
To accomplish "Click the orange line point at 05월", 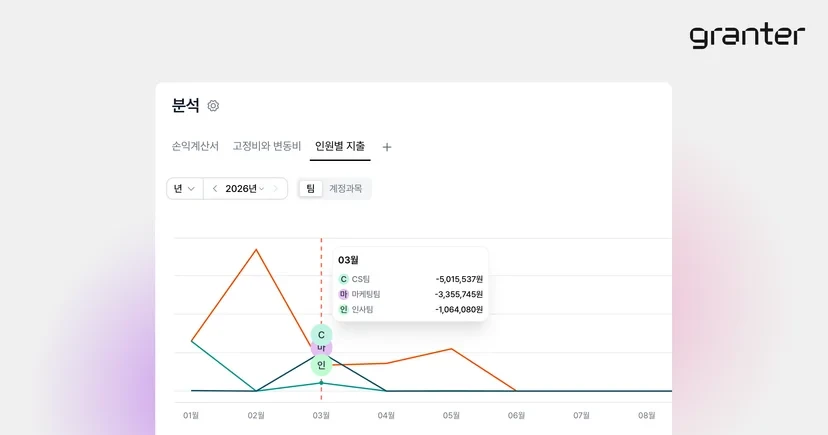I will tap(451, 349).
